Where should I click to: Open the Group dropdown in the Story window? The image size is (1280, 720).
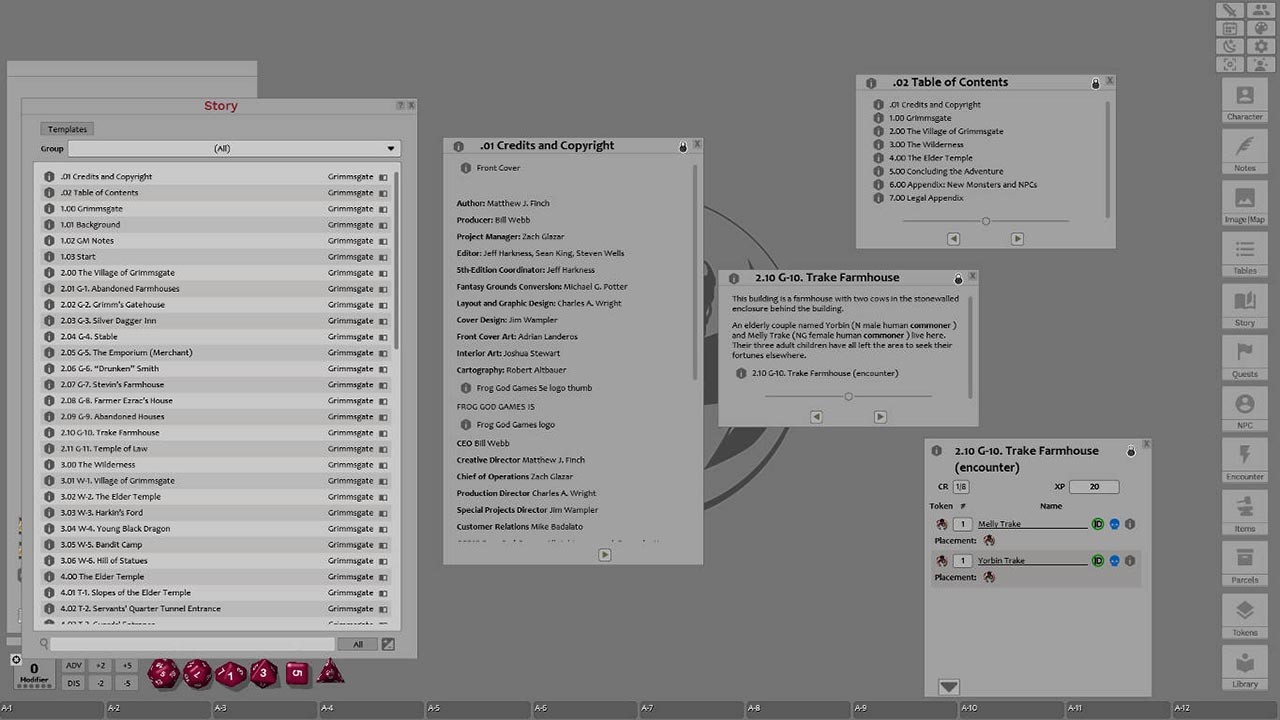(x=390, y=148)
